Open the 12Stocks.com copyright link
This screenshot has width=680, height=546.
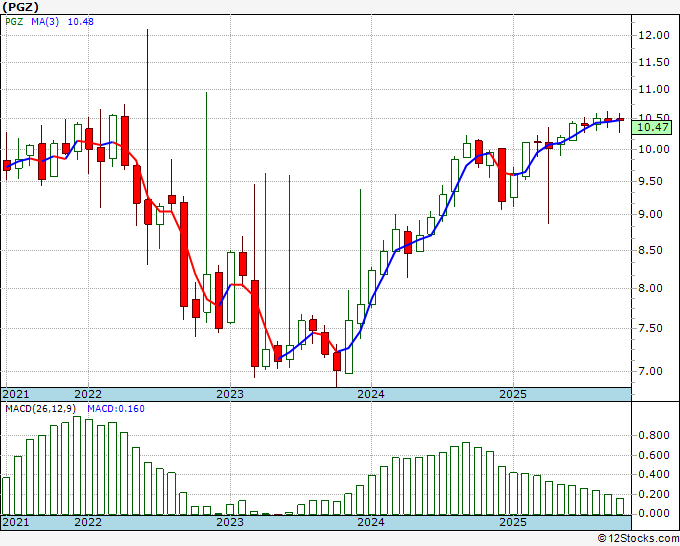click(638, 538)
